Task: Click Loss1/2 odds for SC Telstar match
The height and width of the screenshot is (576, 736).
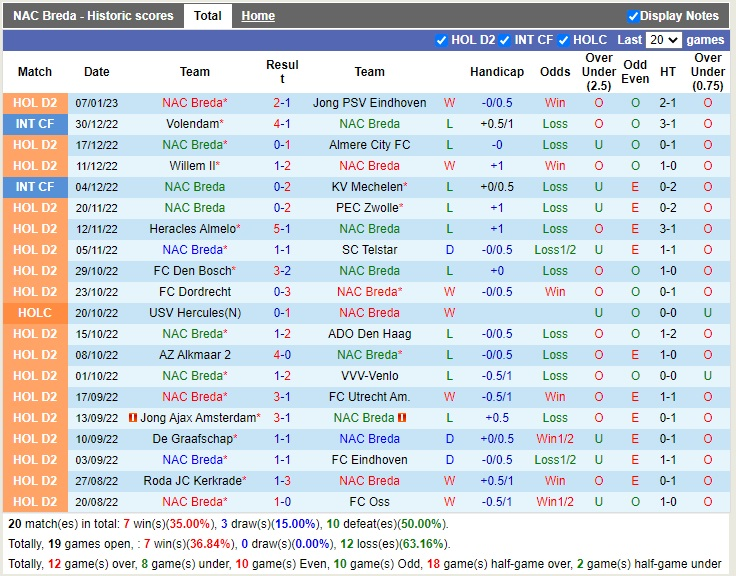Action: tap(555, 250)
